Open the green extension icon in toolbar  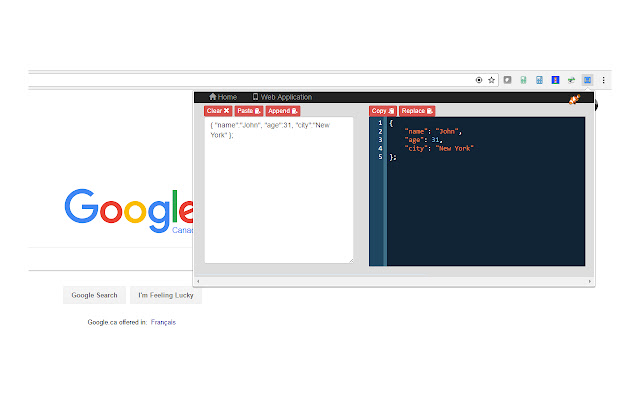pos(523,80)
